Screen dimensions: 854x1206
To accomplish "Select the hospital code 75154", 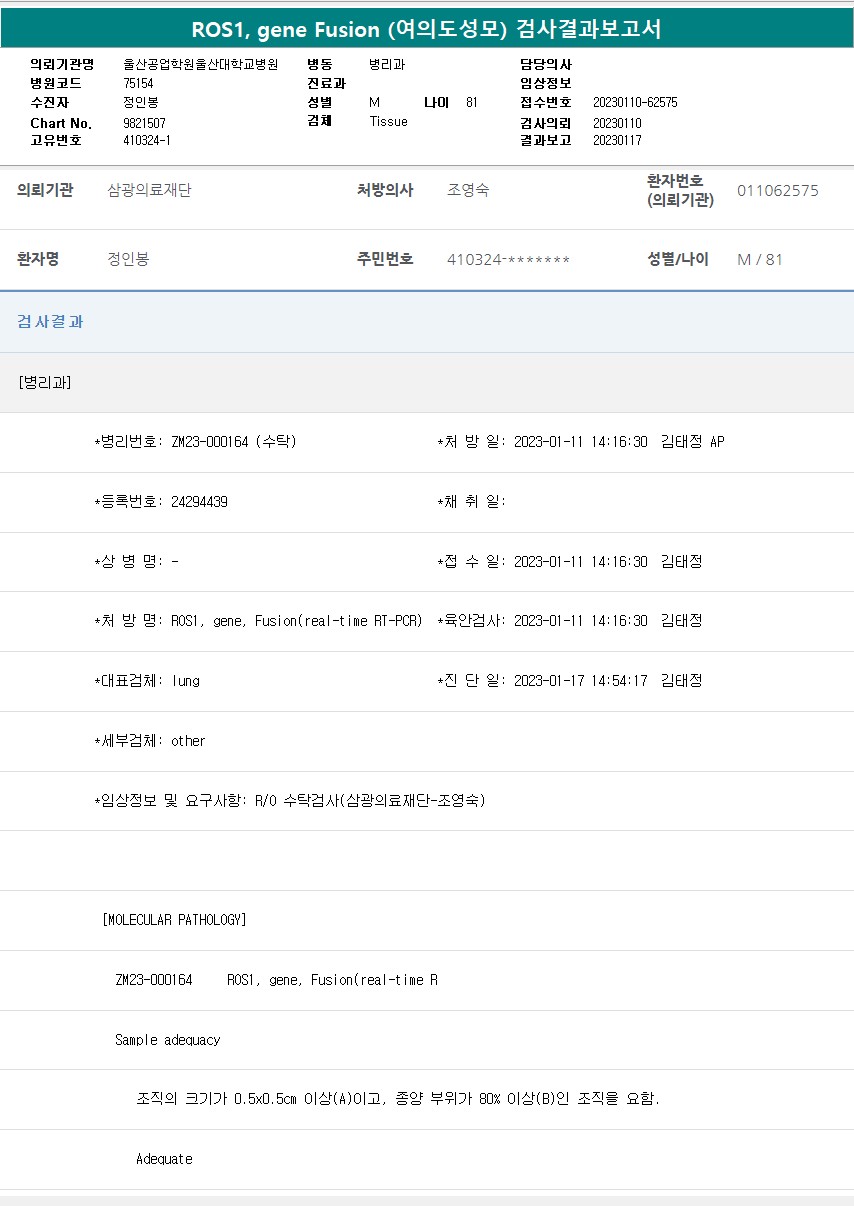I will tap(138, 84).
